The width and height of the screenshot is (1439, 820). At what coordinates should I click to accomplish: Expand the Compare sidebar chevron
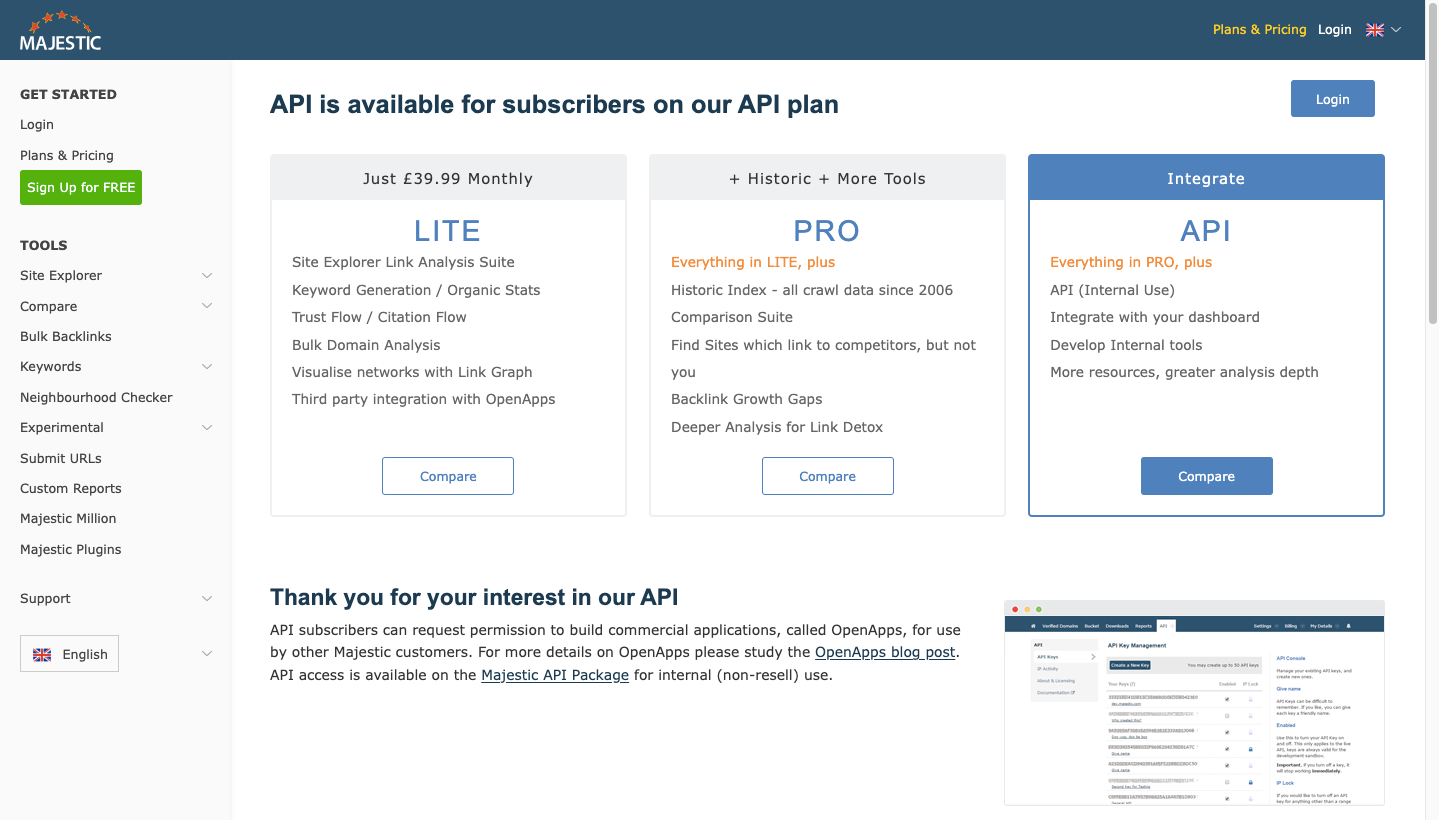point(207,306)
